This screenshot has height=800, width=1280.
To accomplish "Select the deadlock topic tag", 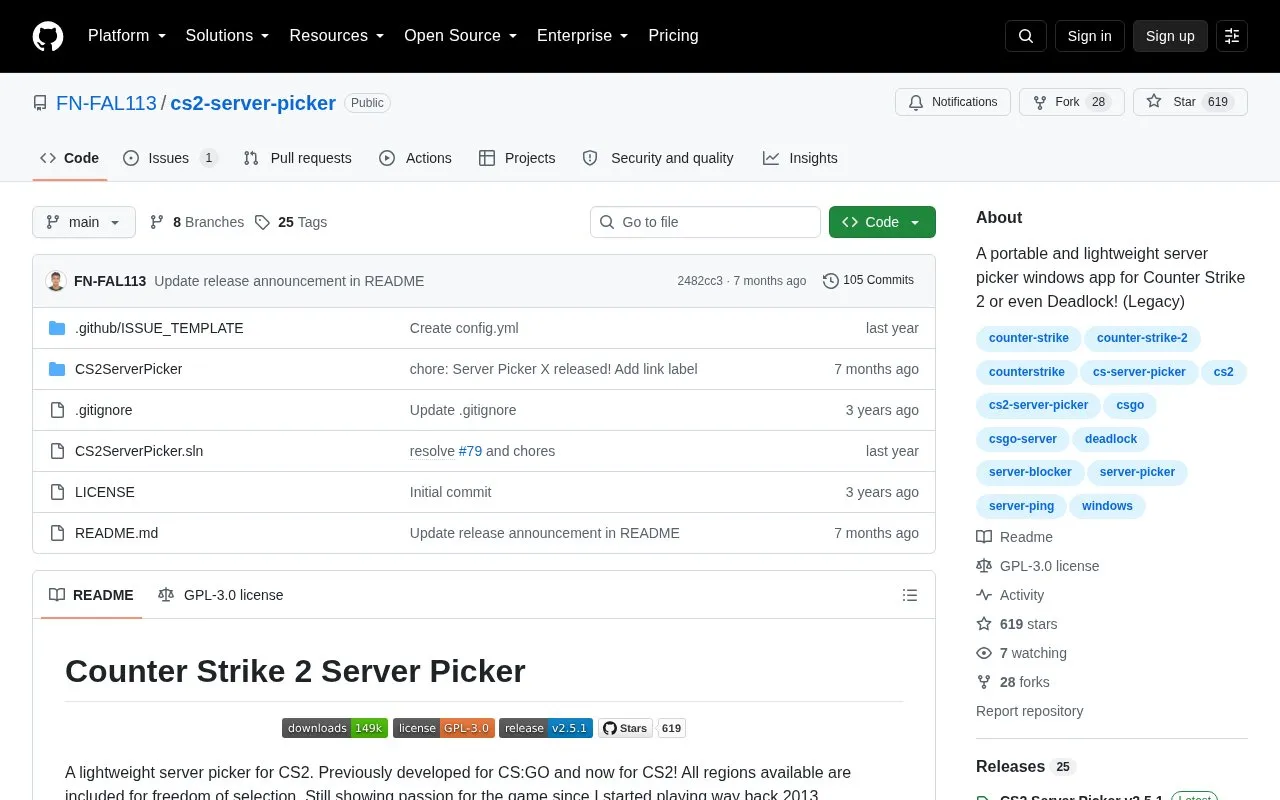I will coord(1111,439).
